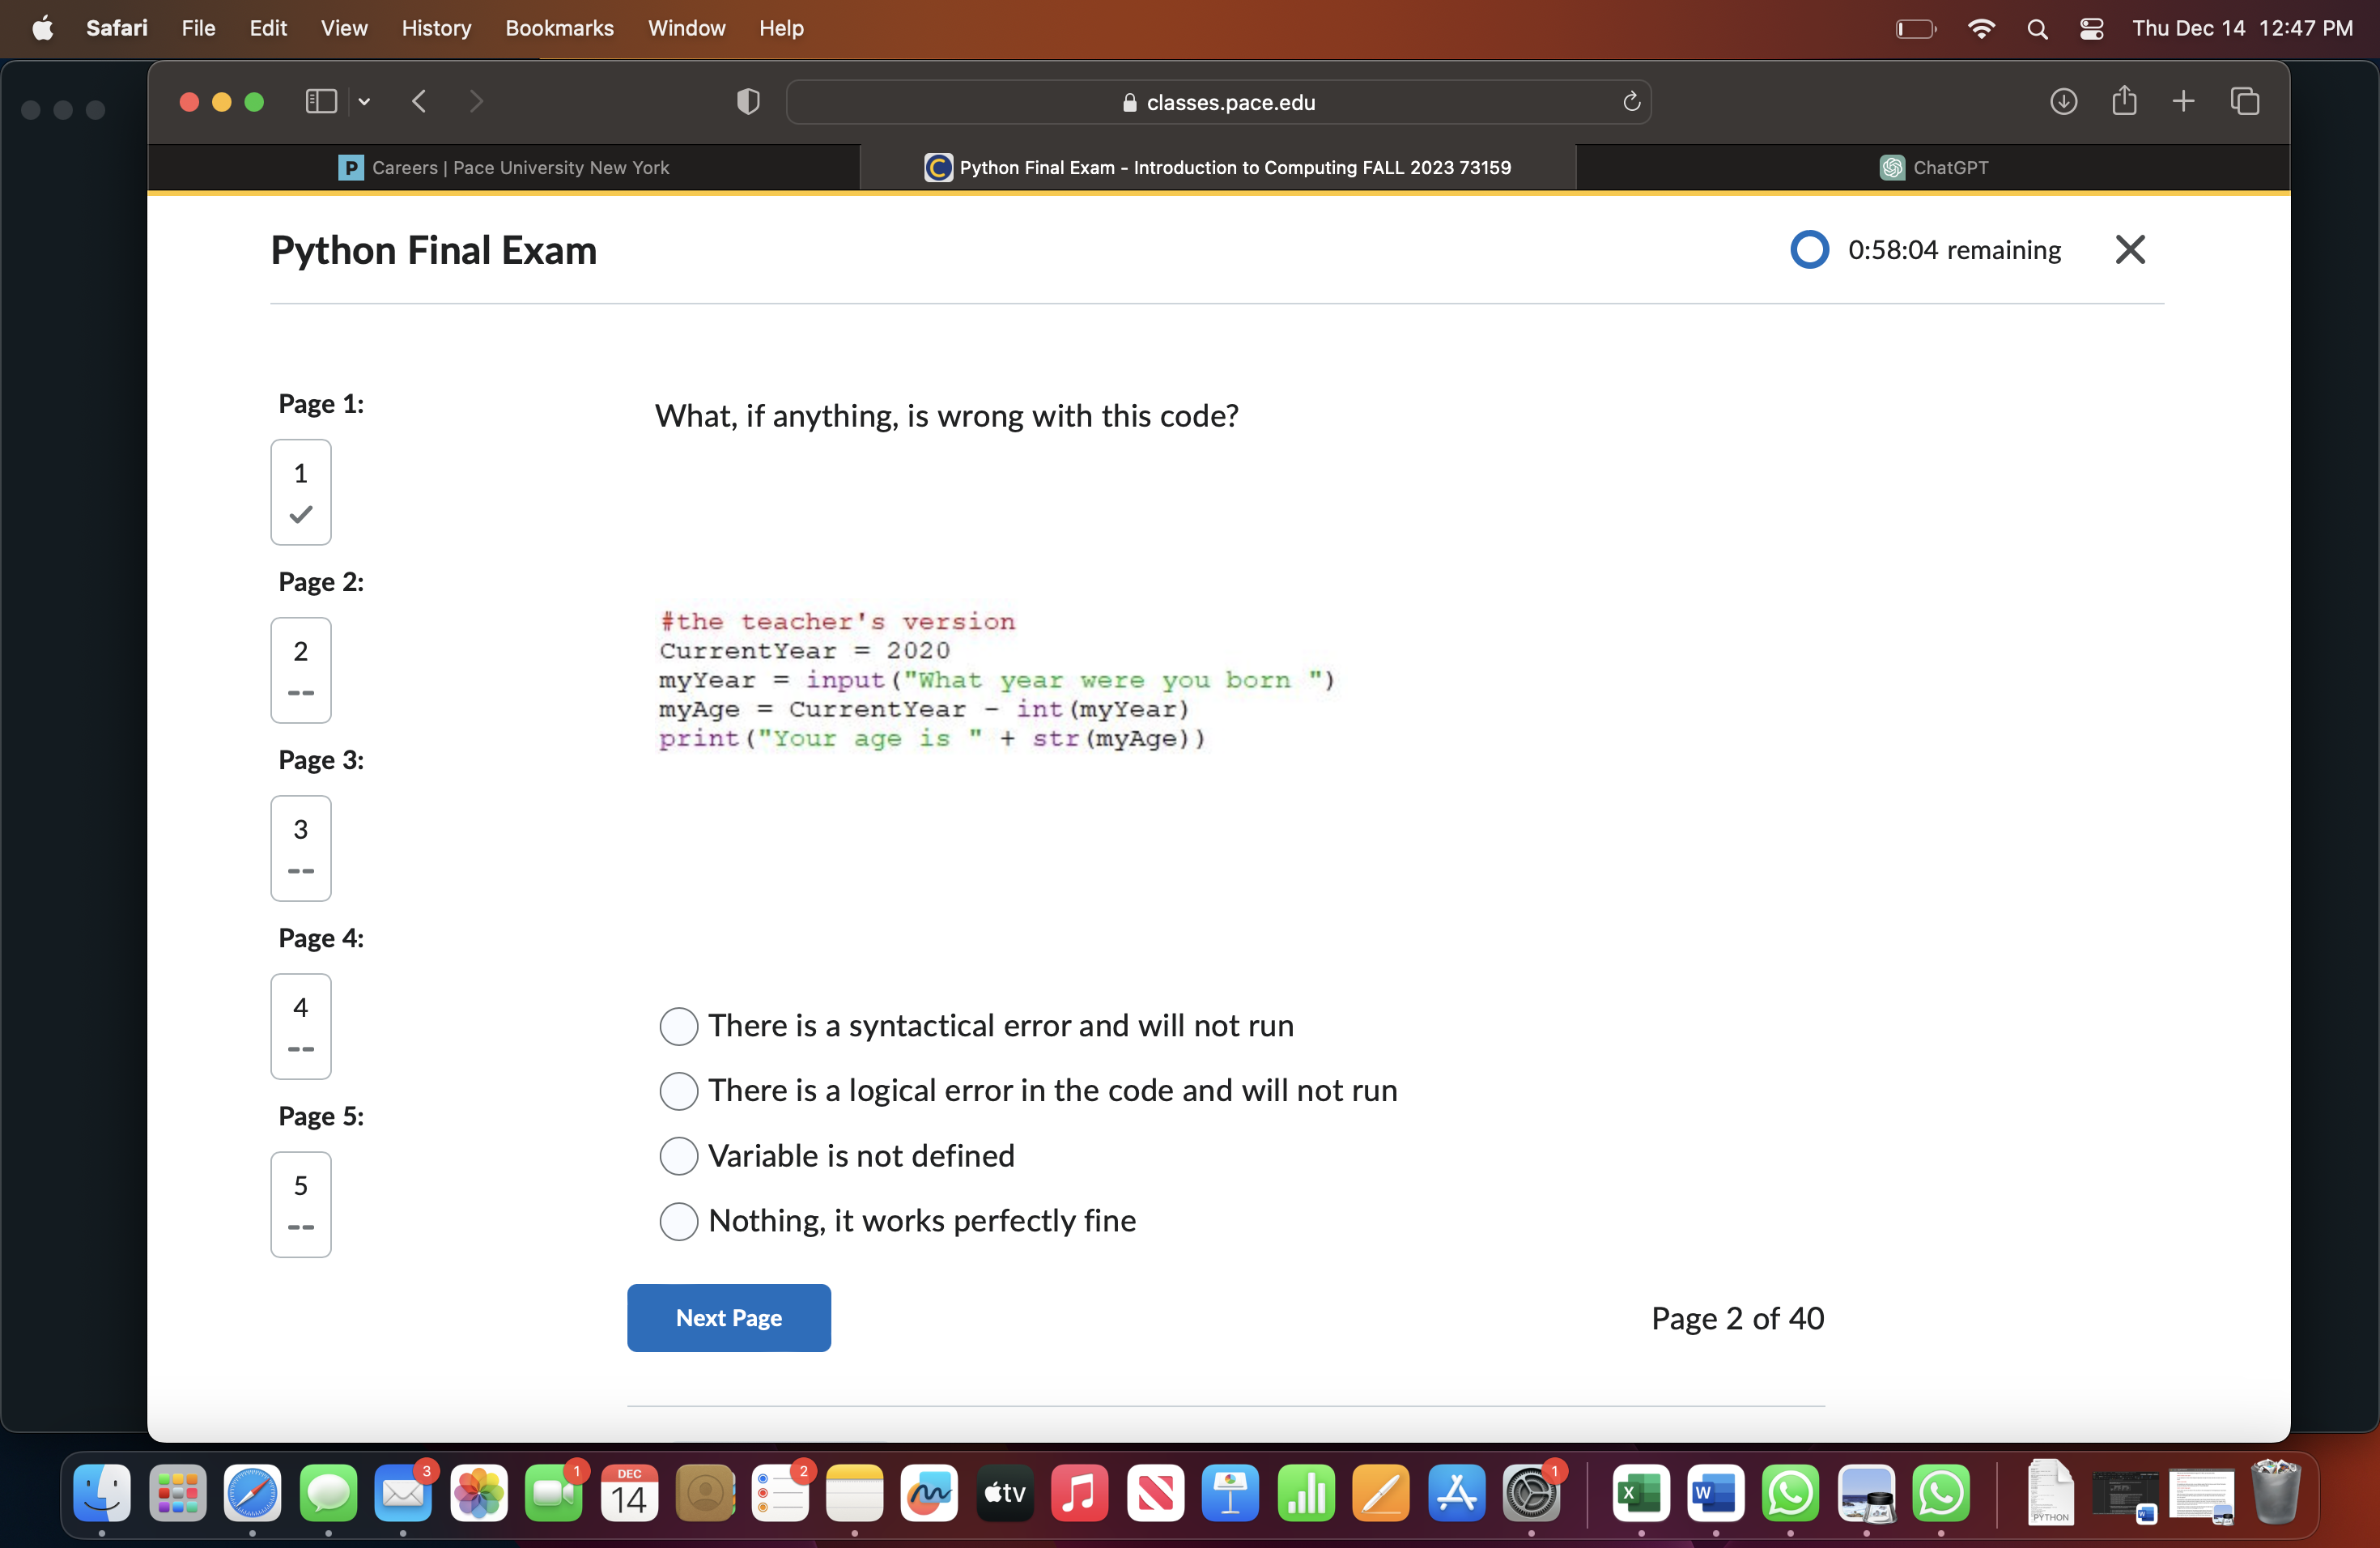Open Calendar showing December 14

[629, 1494]
